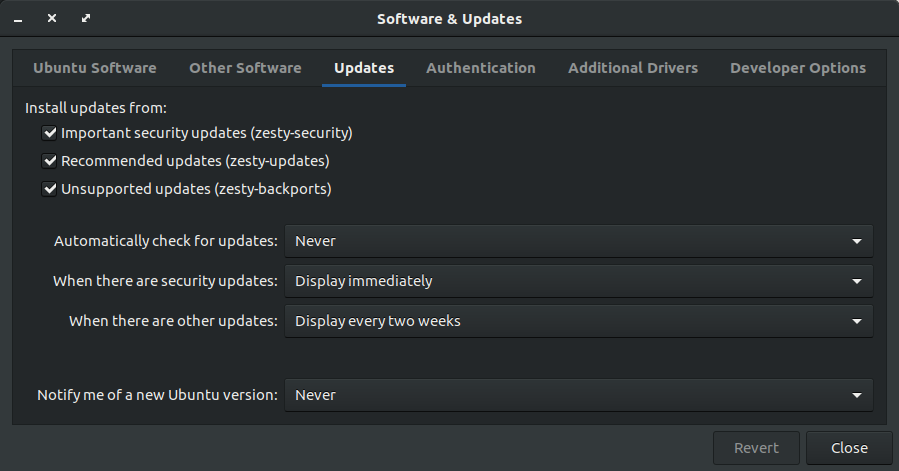Switch to the Other Software tab

(245, 68)
